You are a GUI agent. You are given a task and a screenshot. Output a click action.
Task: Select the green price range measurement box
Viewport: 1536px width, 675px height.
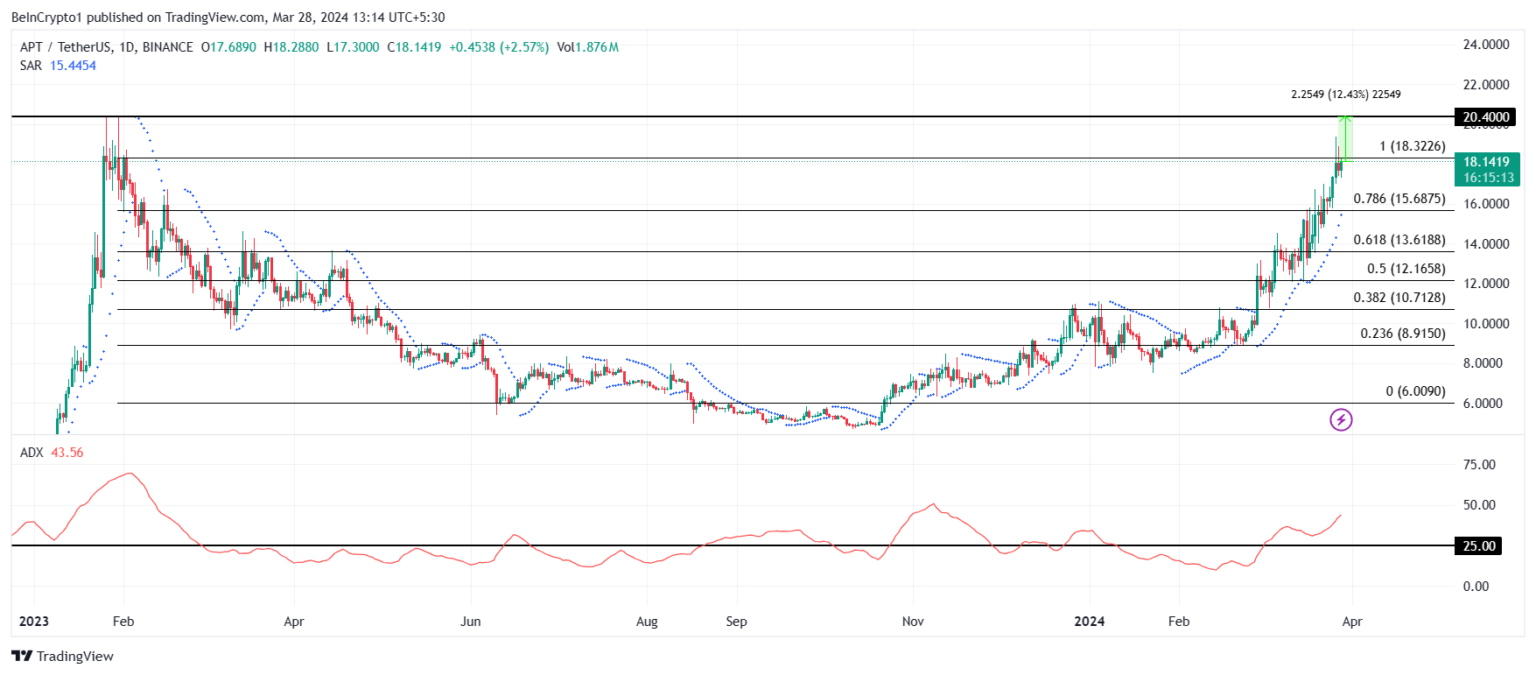pos(1346,139)
